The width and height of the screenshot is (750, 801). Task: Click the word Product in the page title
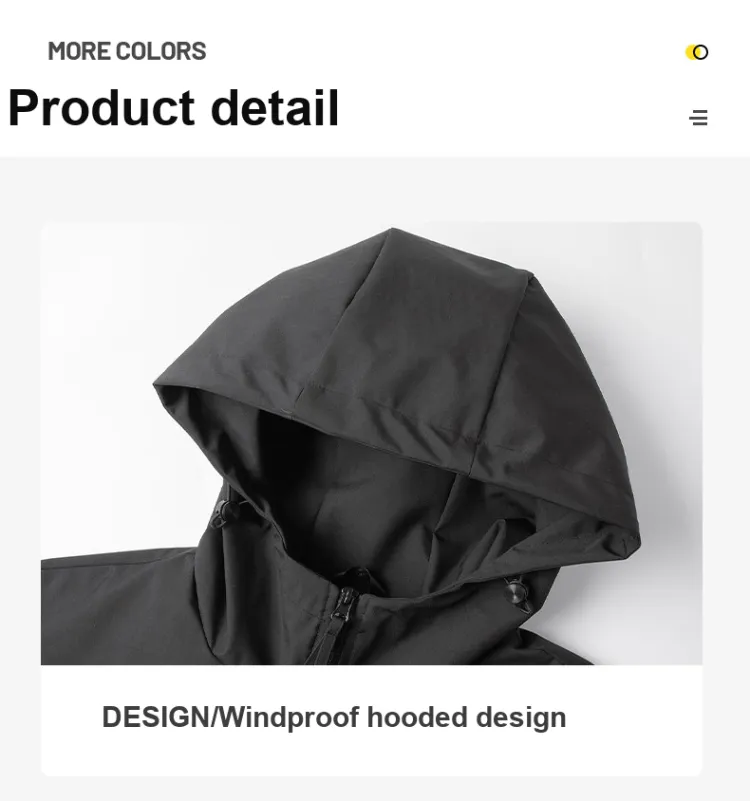101,108
